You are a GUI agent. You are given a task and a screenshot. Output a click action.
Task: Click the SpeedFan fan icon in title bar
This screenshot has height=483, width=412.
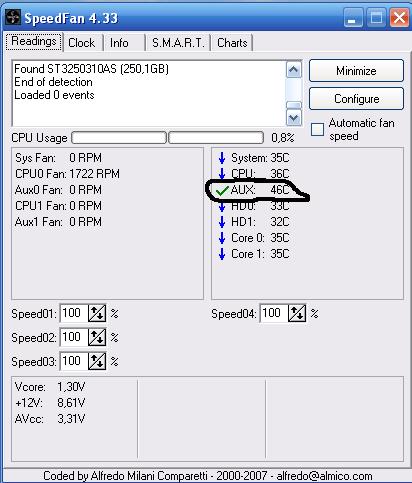[x=13, y=17]
